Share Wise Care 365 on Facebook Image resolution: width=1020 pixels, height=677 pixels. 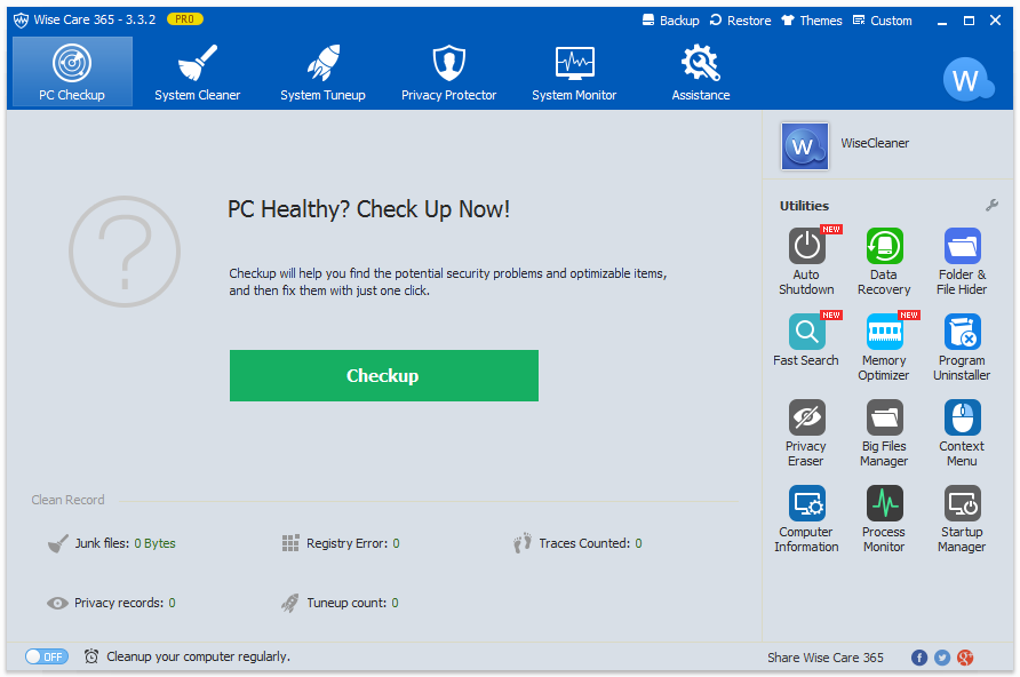pyautogui.click(x=919, y=657)
